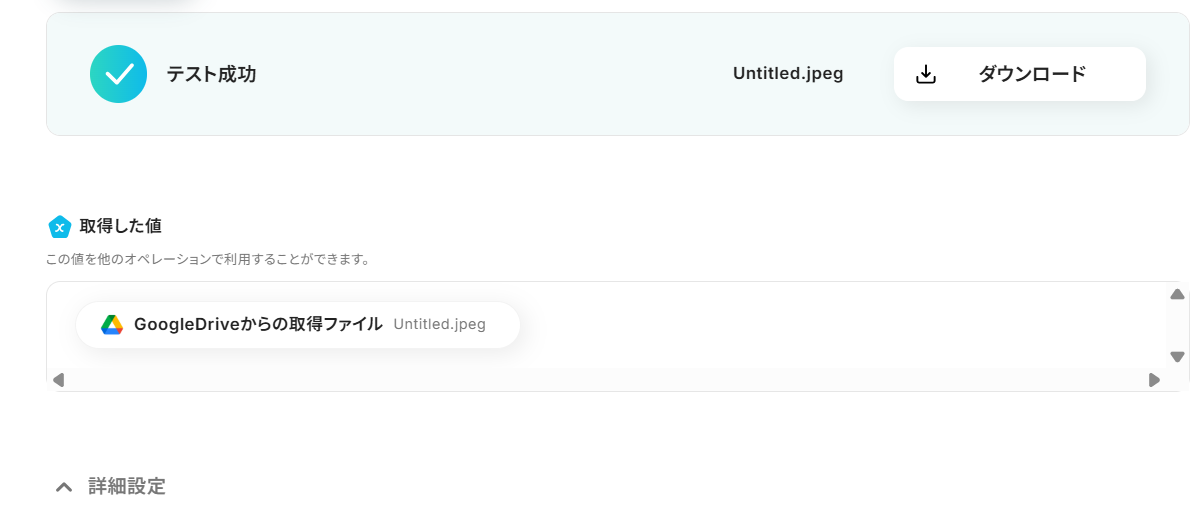Click the horizontal scrollbar track of the values box
The image size is (1193, 530).
click(x=606, y=379)
